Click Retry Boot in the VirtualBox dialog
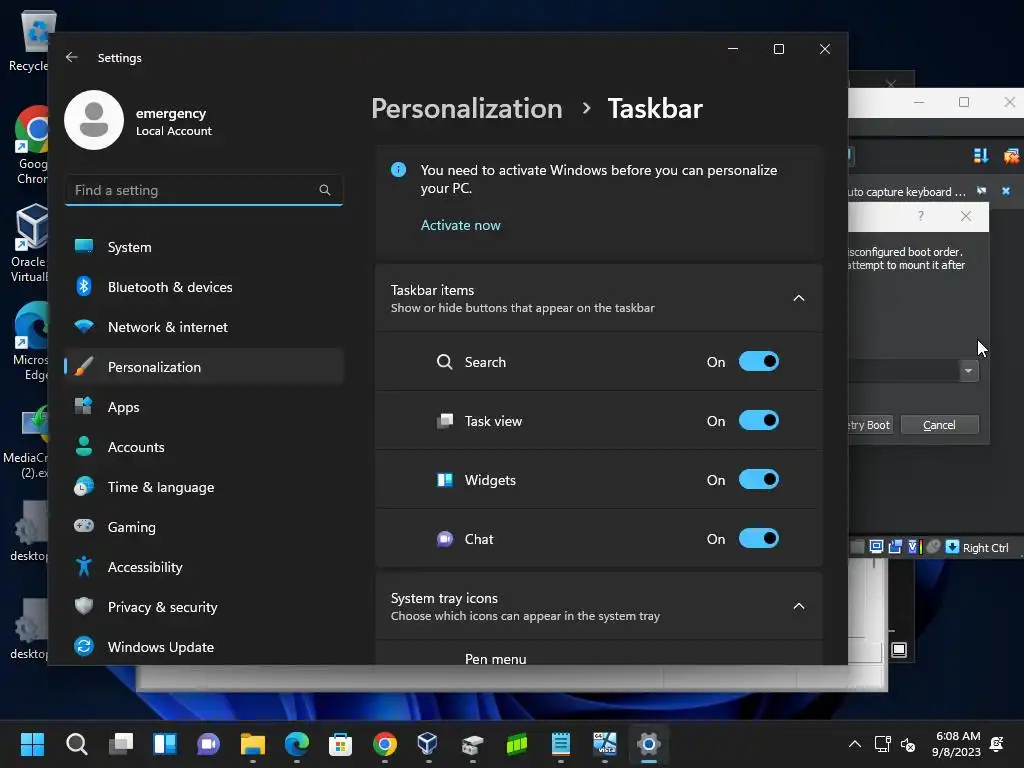This screenshot has height=768, width=1024. tap(871, 424)
